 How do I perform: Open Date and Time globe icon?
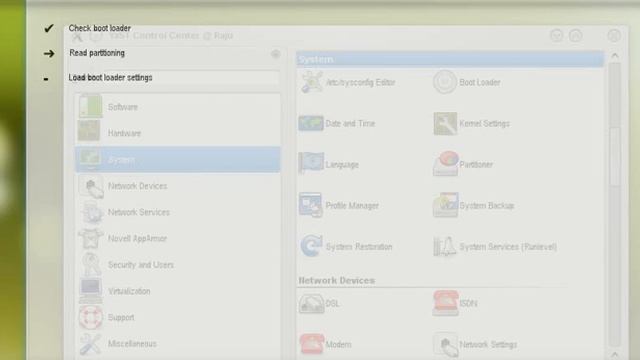(311, 123)
